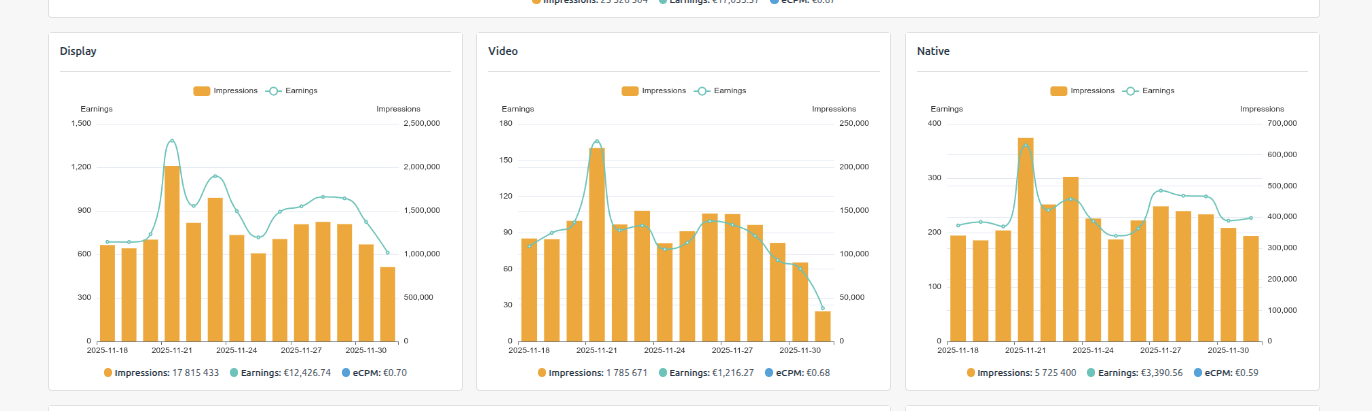The image size is (1372, 411).
Task: Click the Earnings peak point in Display chart
Action: pyautogui.click(x=172, y=141)
